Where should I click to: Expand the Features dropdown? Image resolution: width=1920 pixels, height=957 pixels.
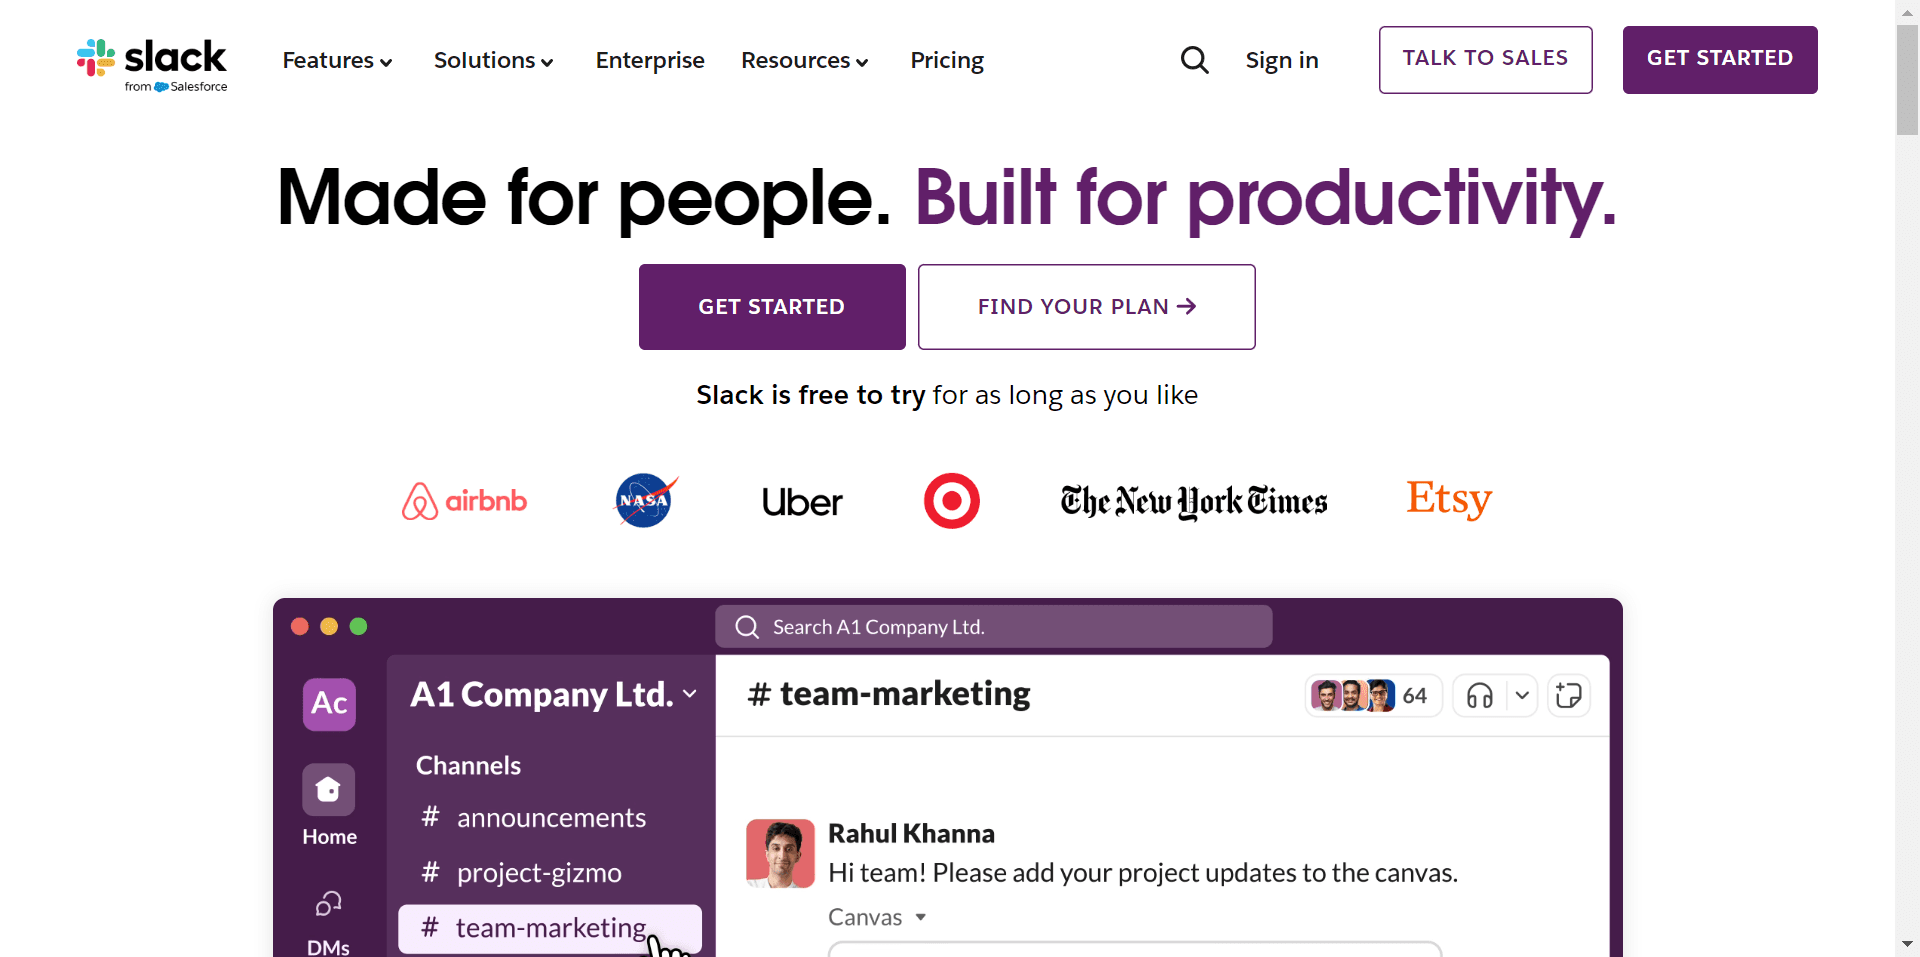(337, 60)
